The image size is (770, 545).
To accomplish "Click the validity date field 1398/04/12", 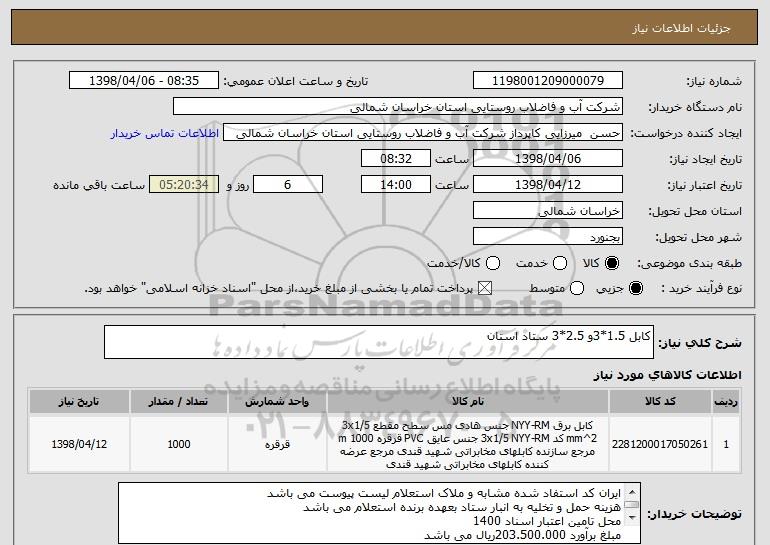I will coord(548,184).
